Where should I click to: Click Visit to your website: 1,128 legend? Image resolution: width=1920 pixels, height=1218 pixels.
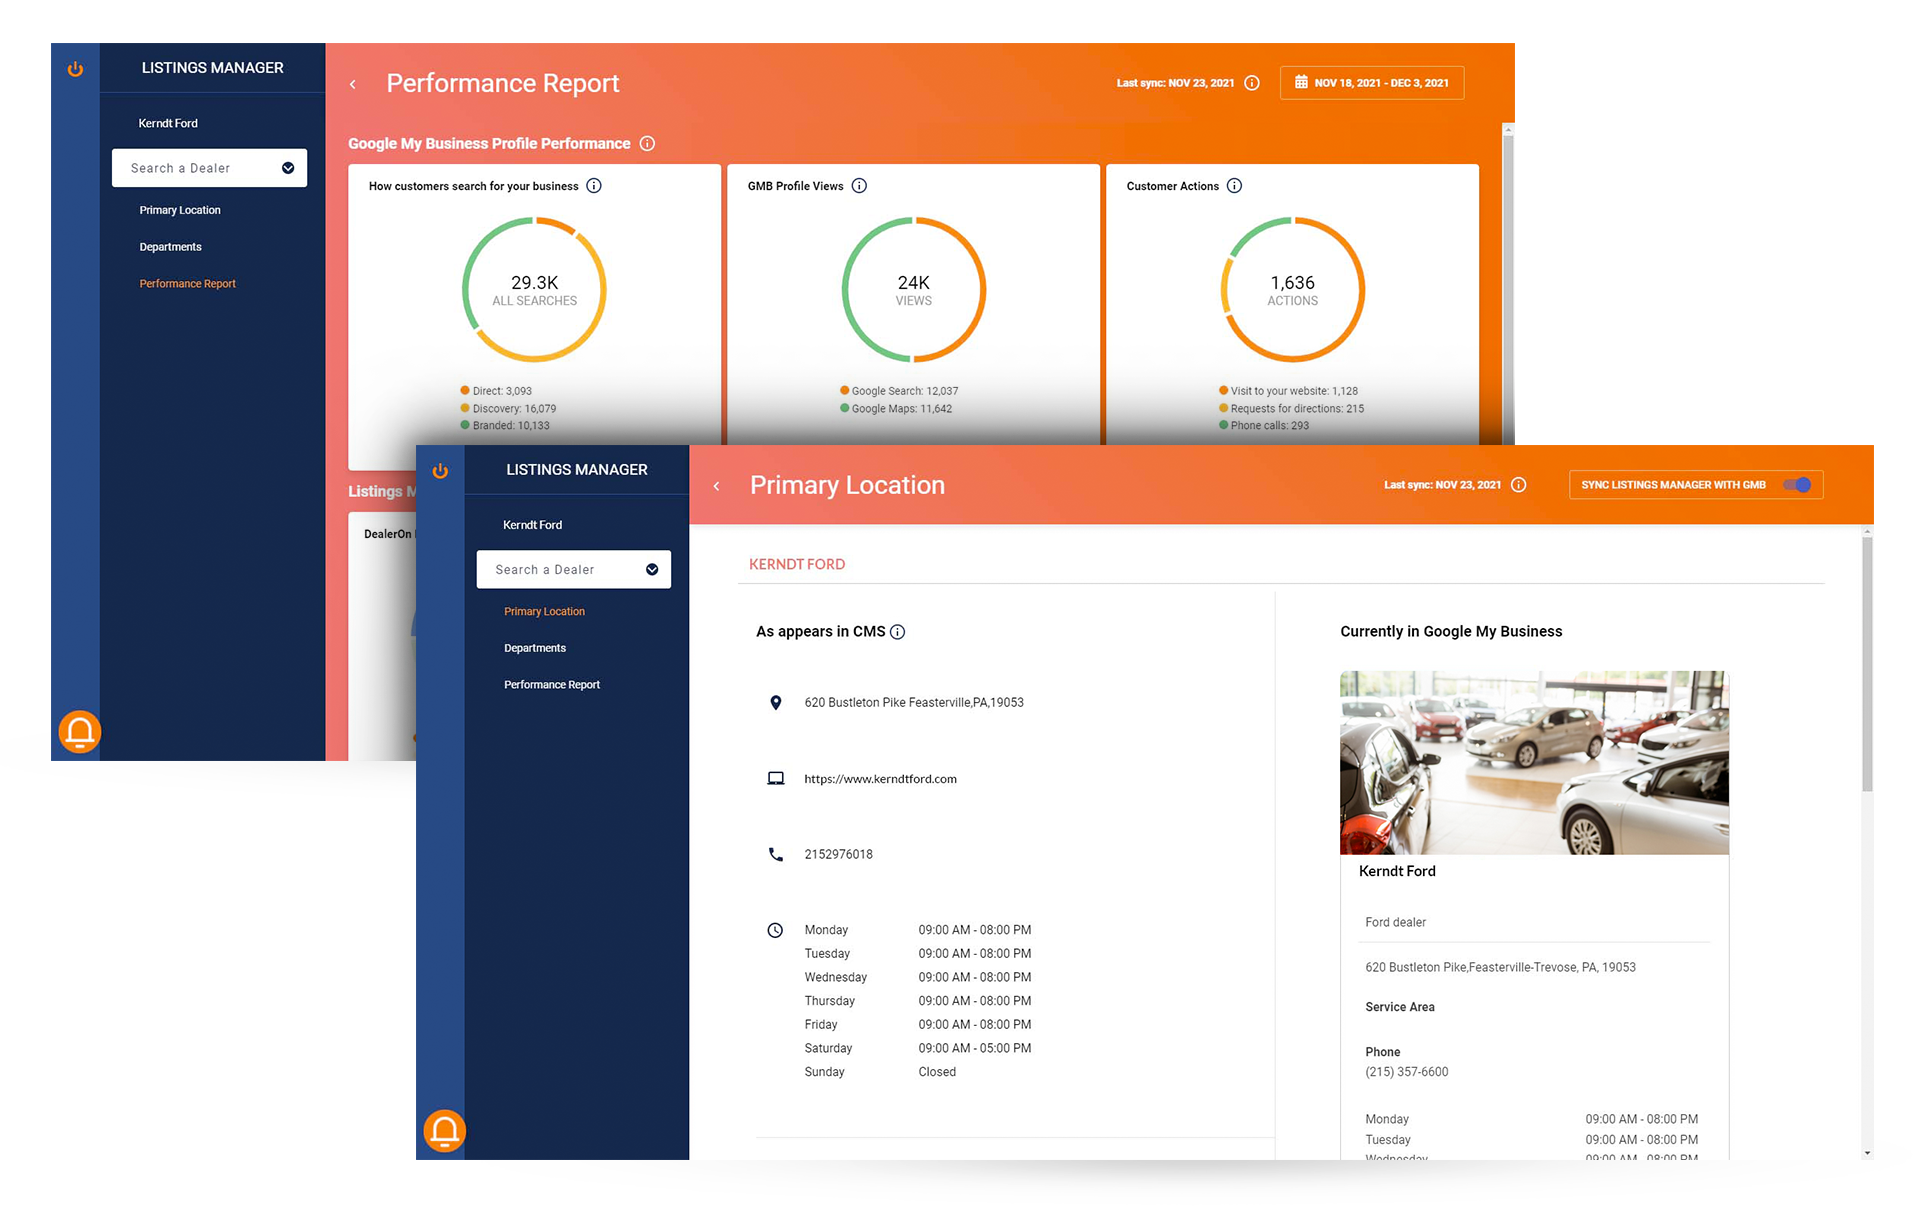(x=1288, y=392)
